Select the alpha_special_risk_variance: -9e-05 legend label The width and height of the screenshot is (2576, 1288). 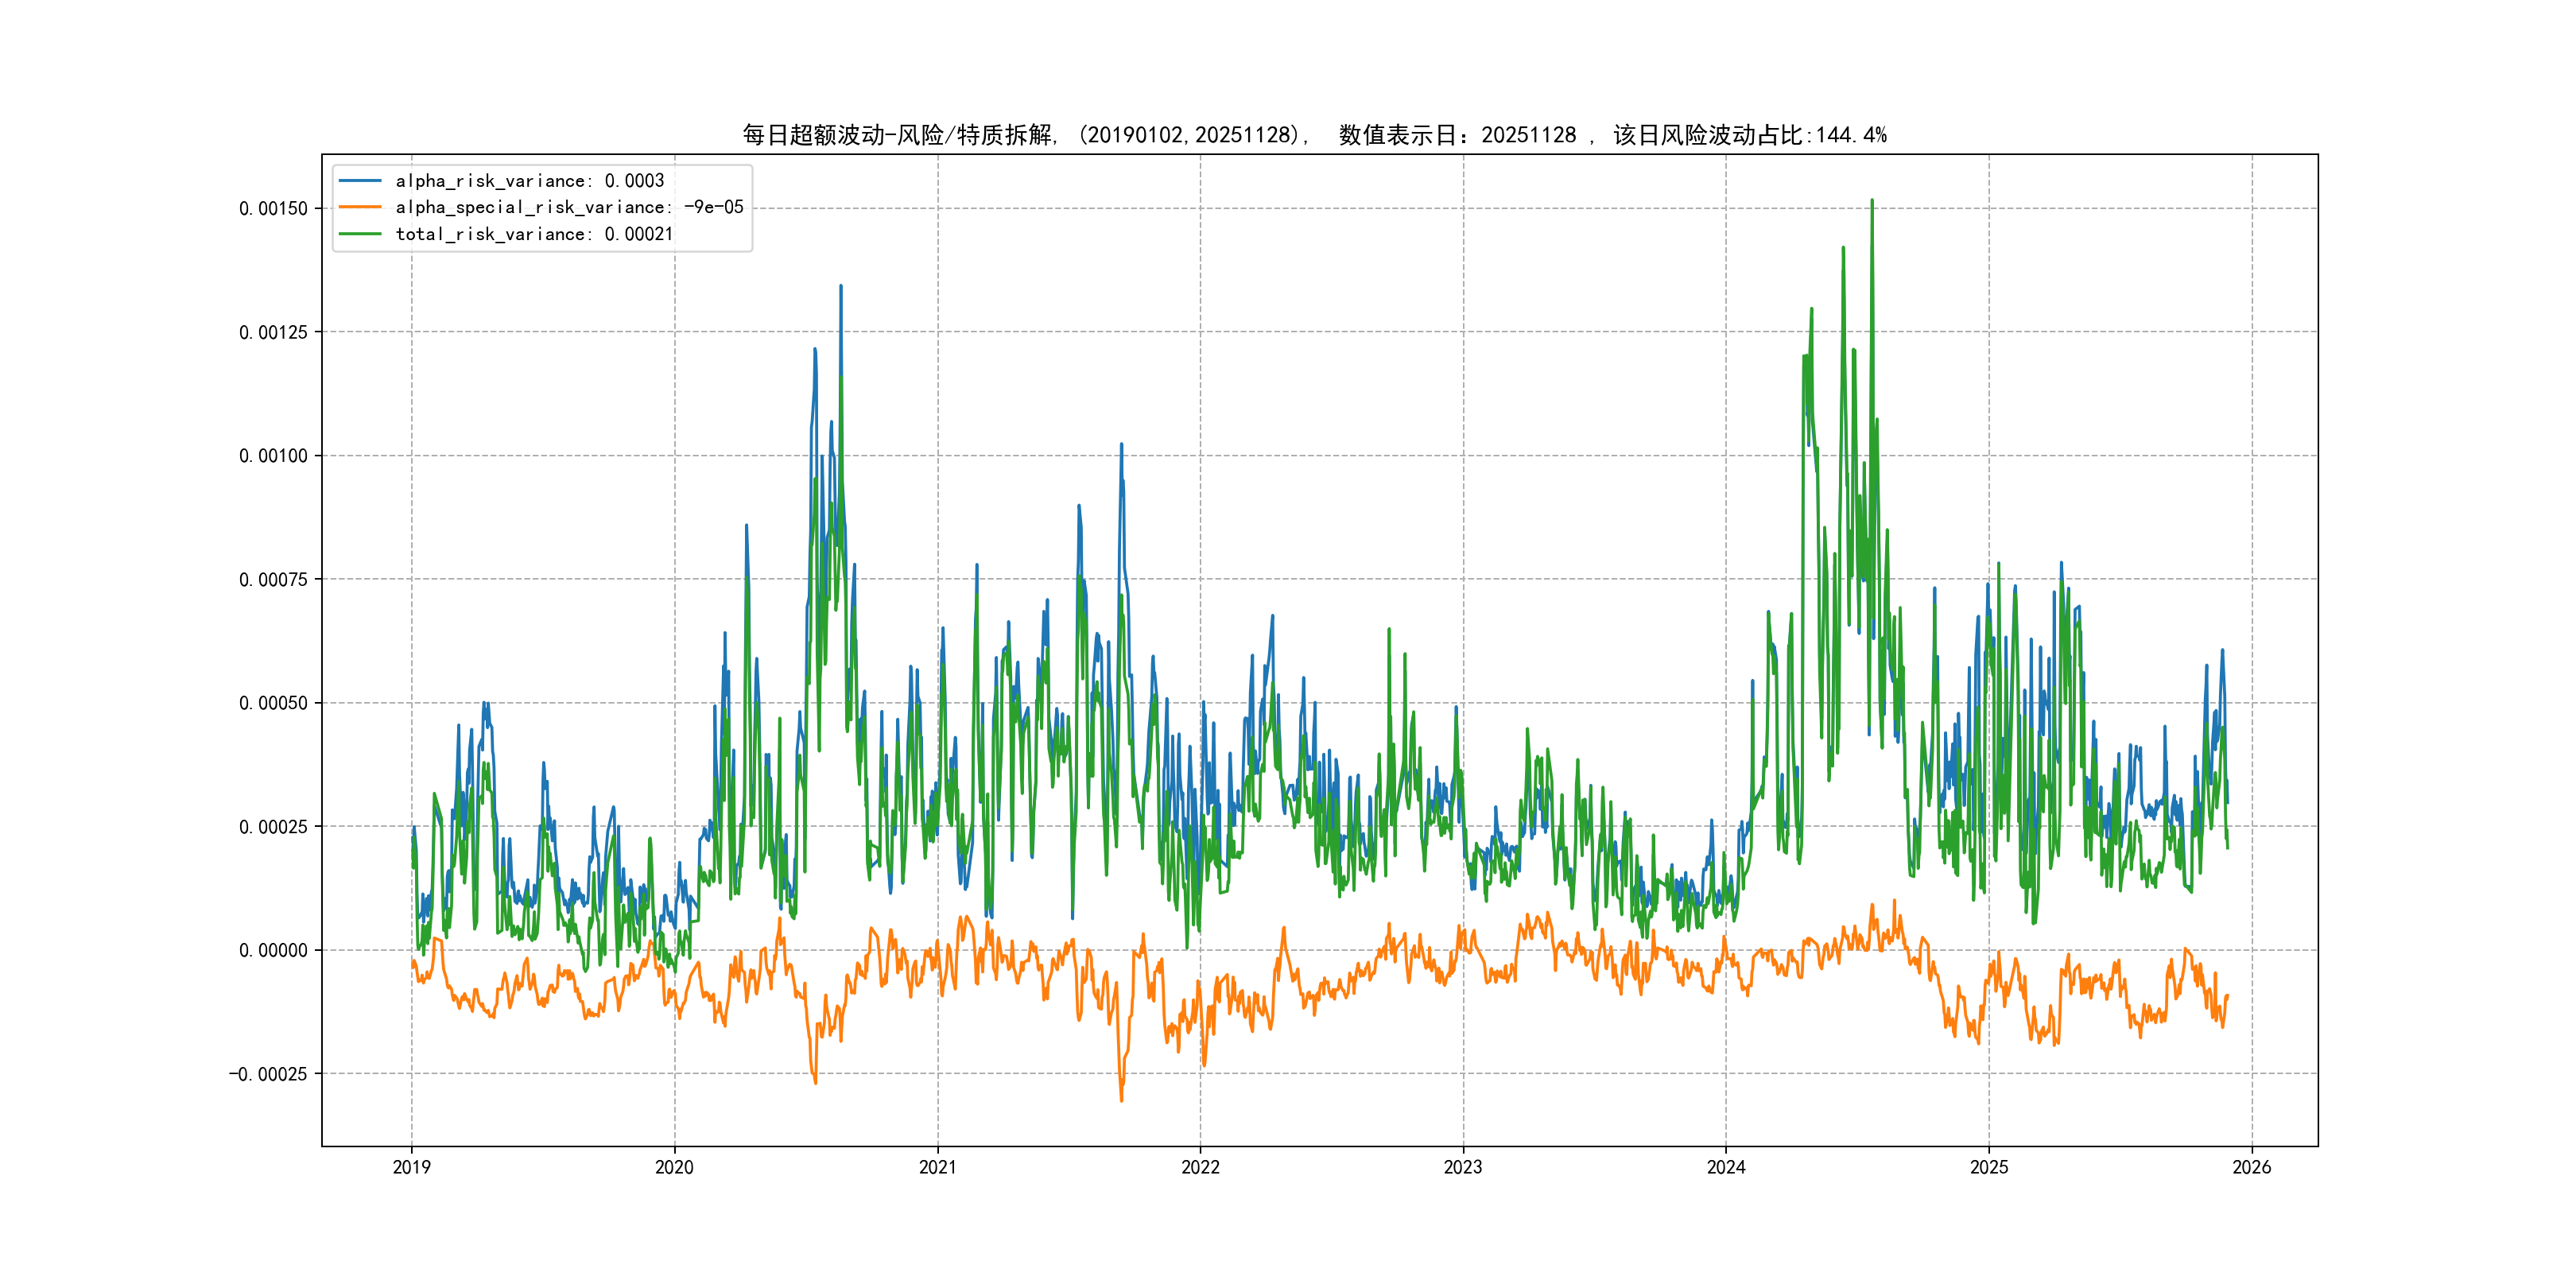569,207
